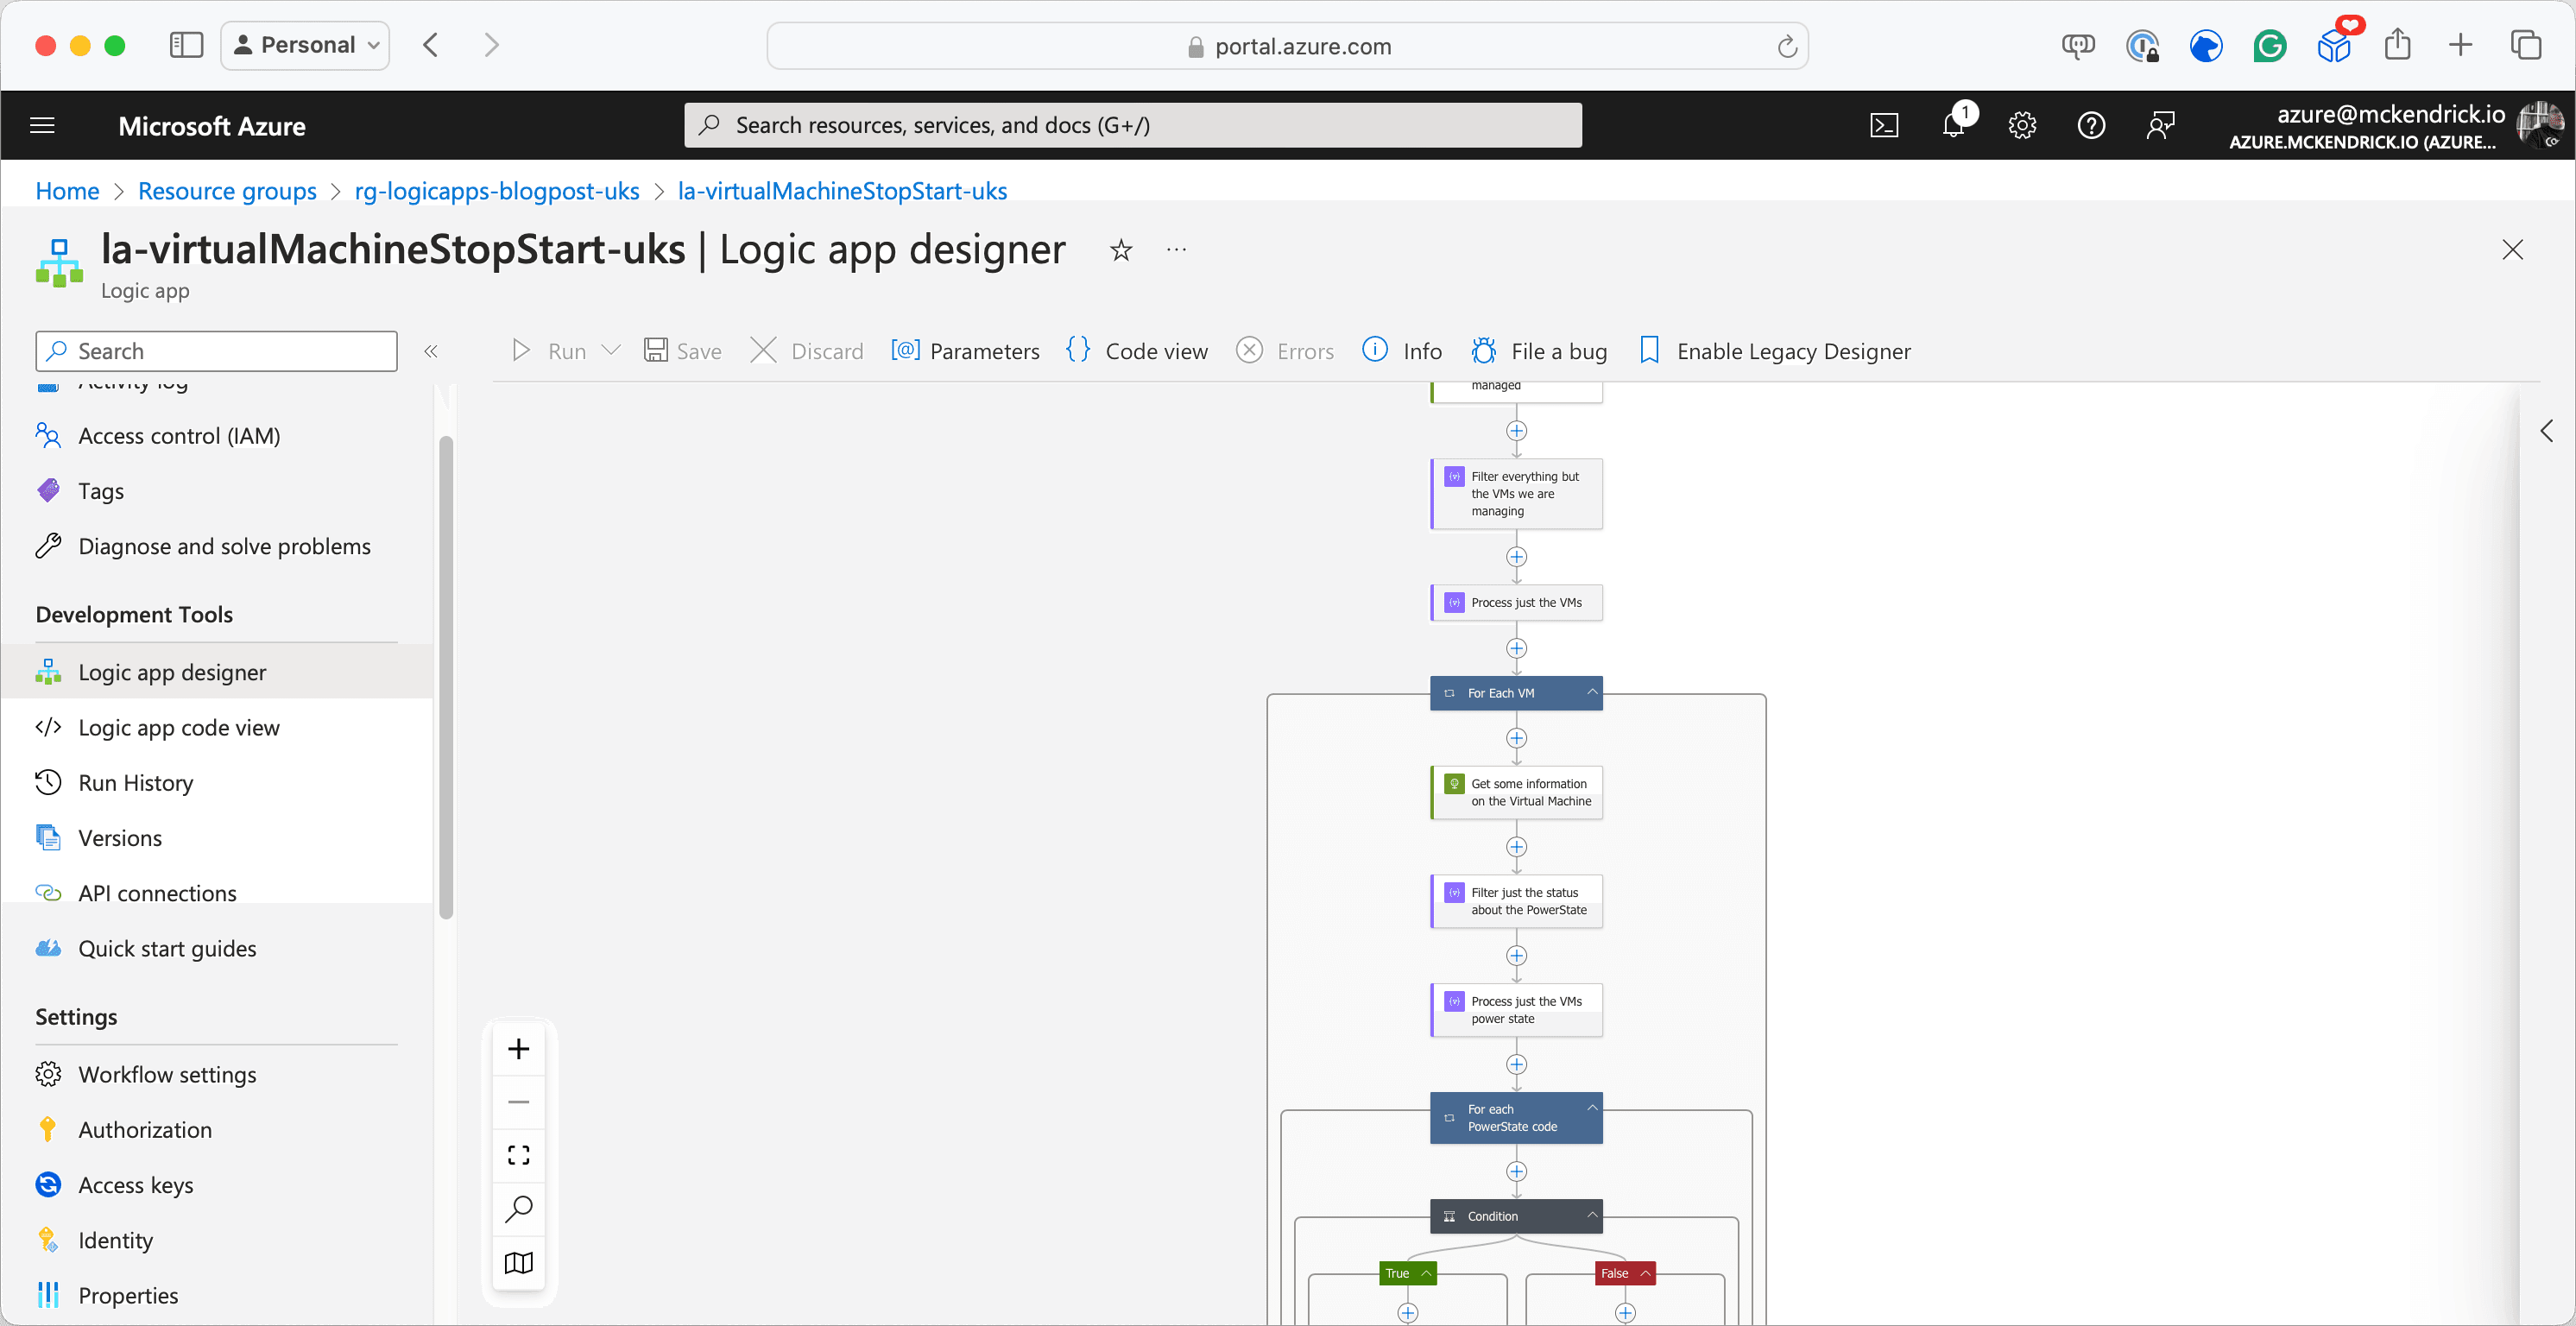Open the notifications bell

[x=1953, y=125]
